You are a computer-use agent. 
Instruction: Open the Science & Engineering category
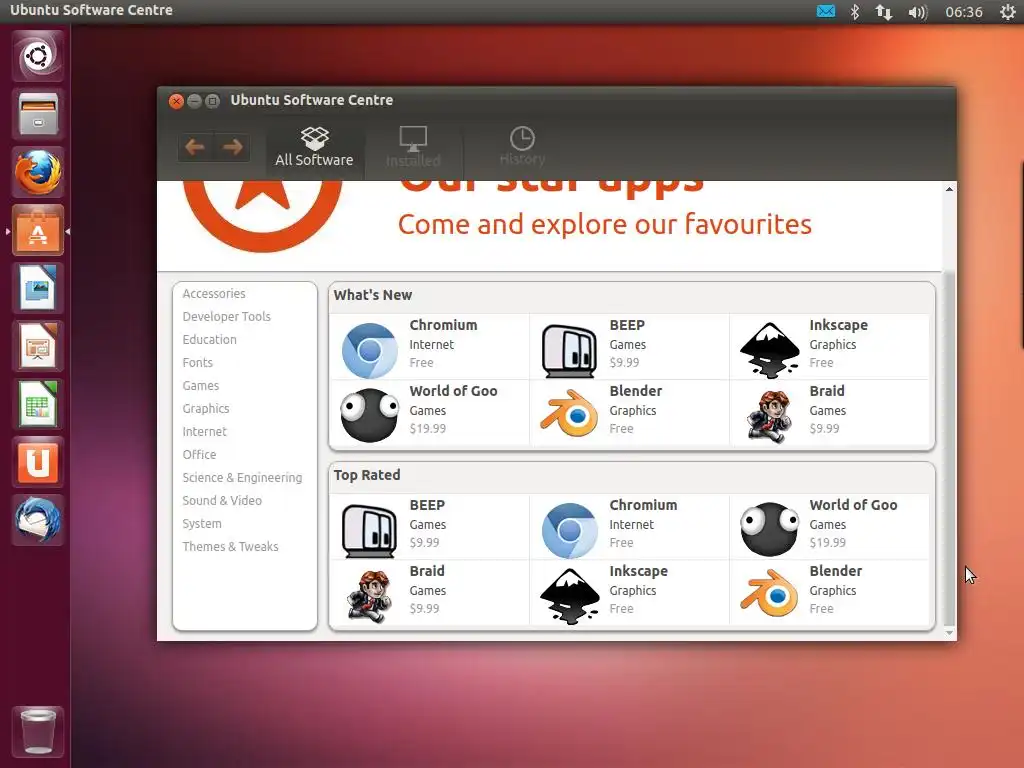242,478
